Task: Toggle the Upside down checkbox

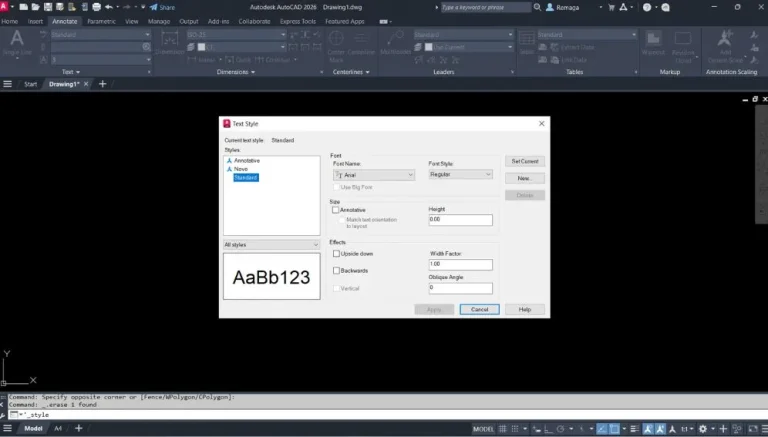Action: [336, 253]
